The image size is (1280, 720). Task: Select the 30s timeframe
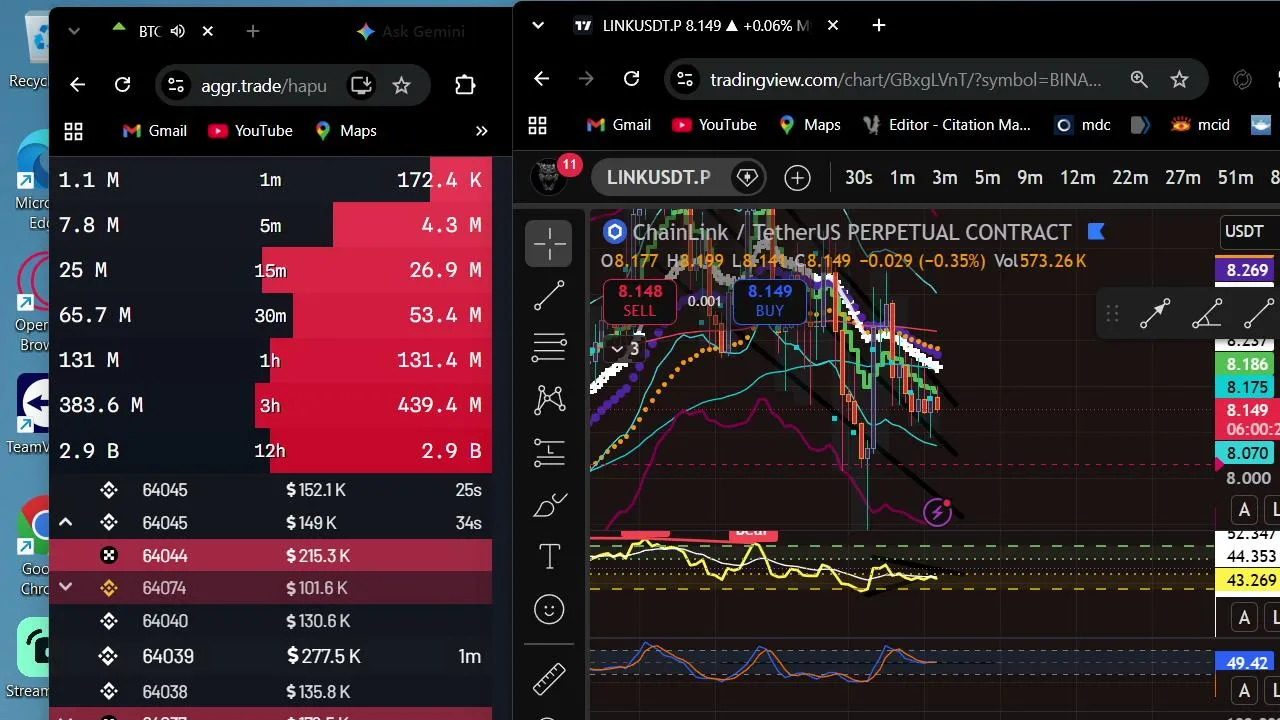pos(858,178)
